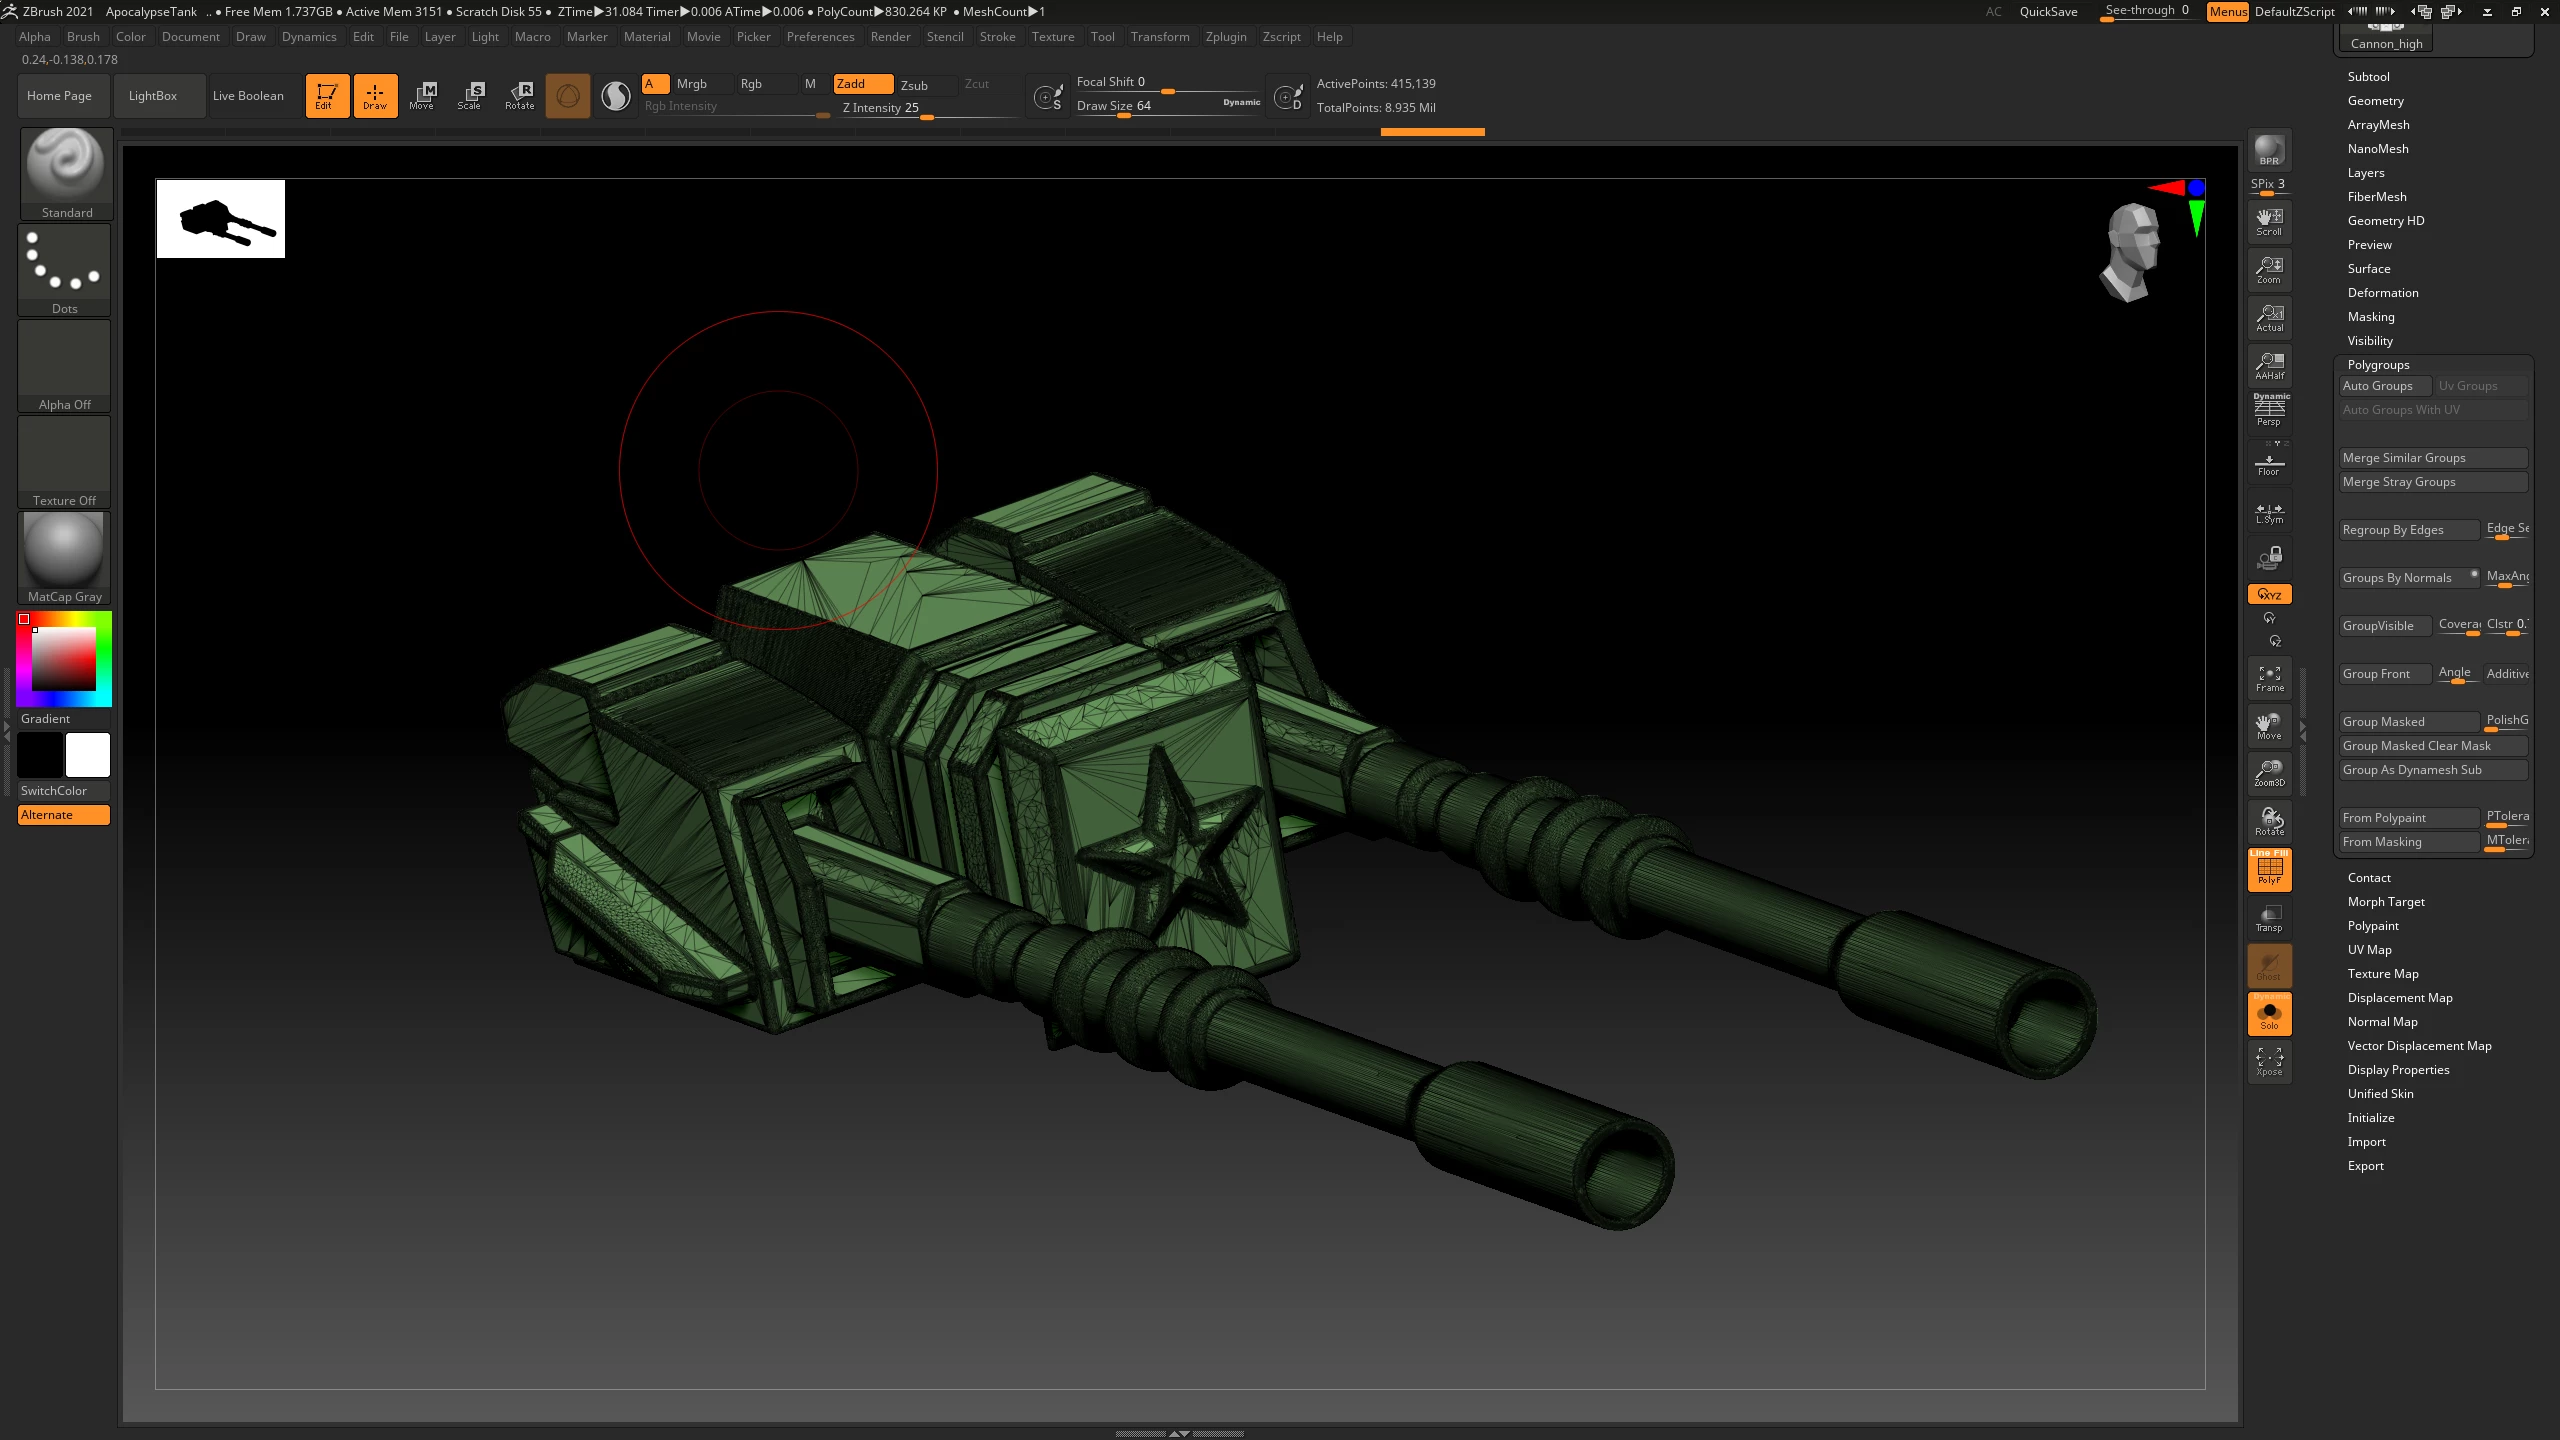
Task: Select the Rotate tool in top toolbar
Action: (x=520, y=95)
